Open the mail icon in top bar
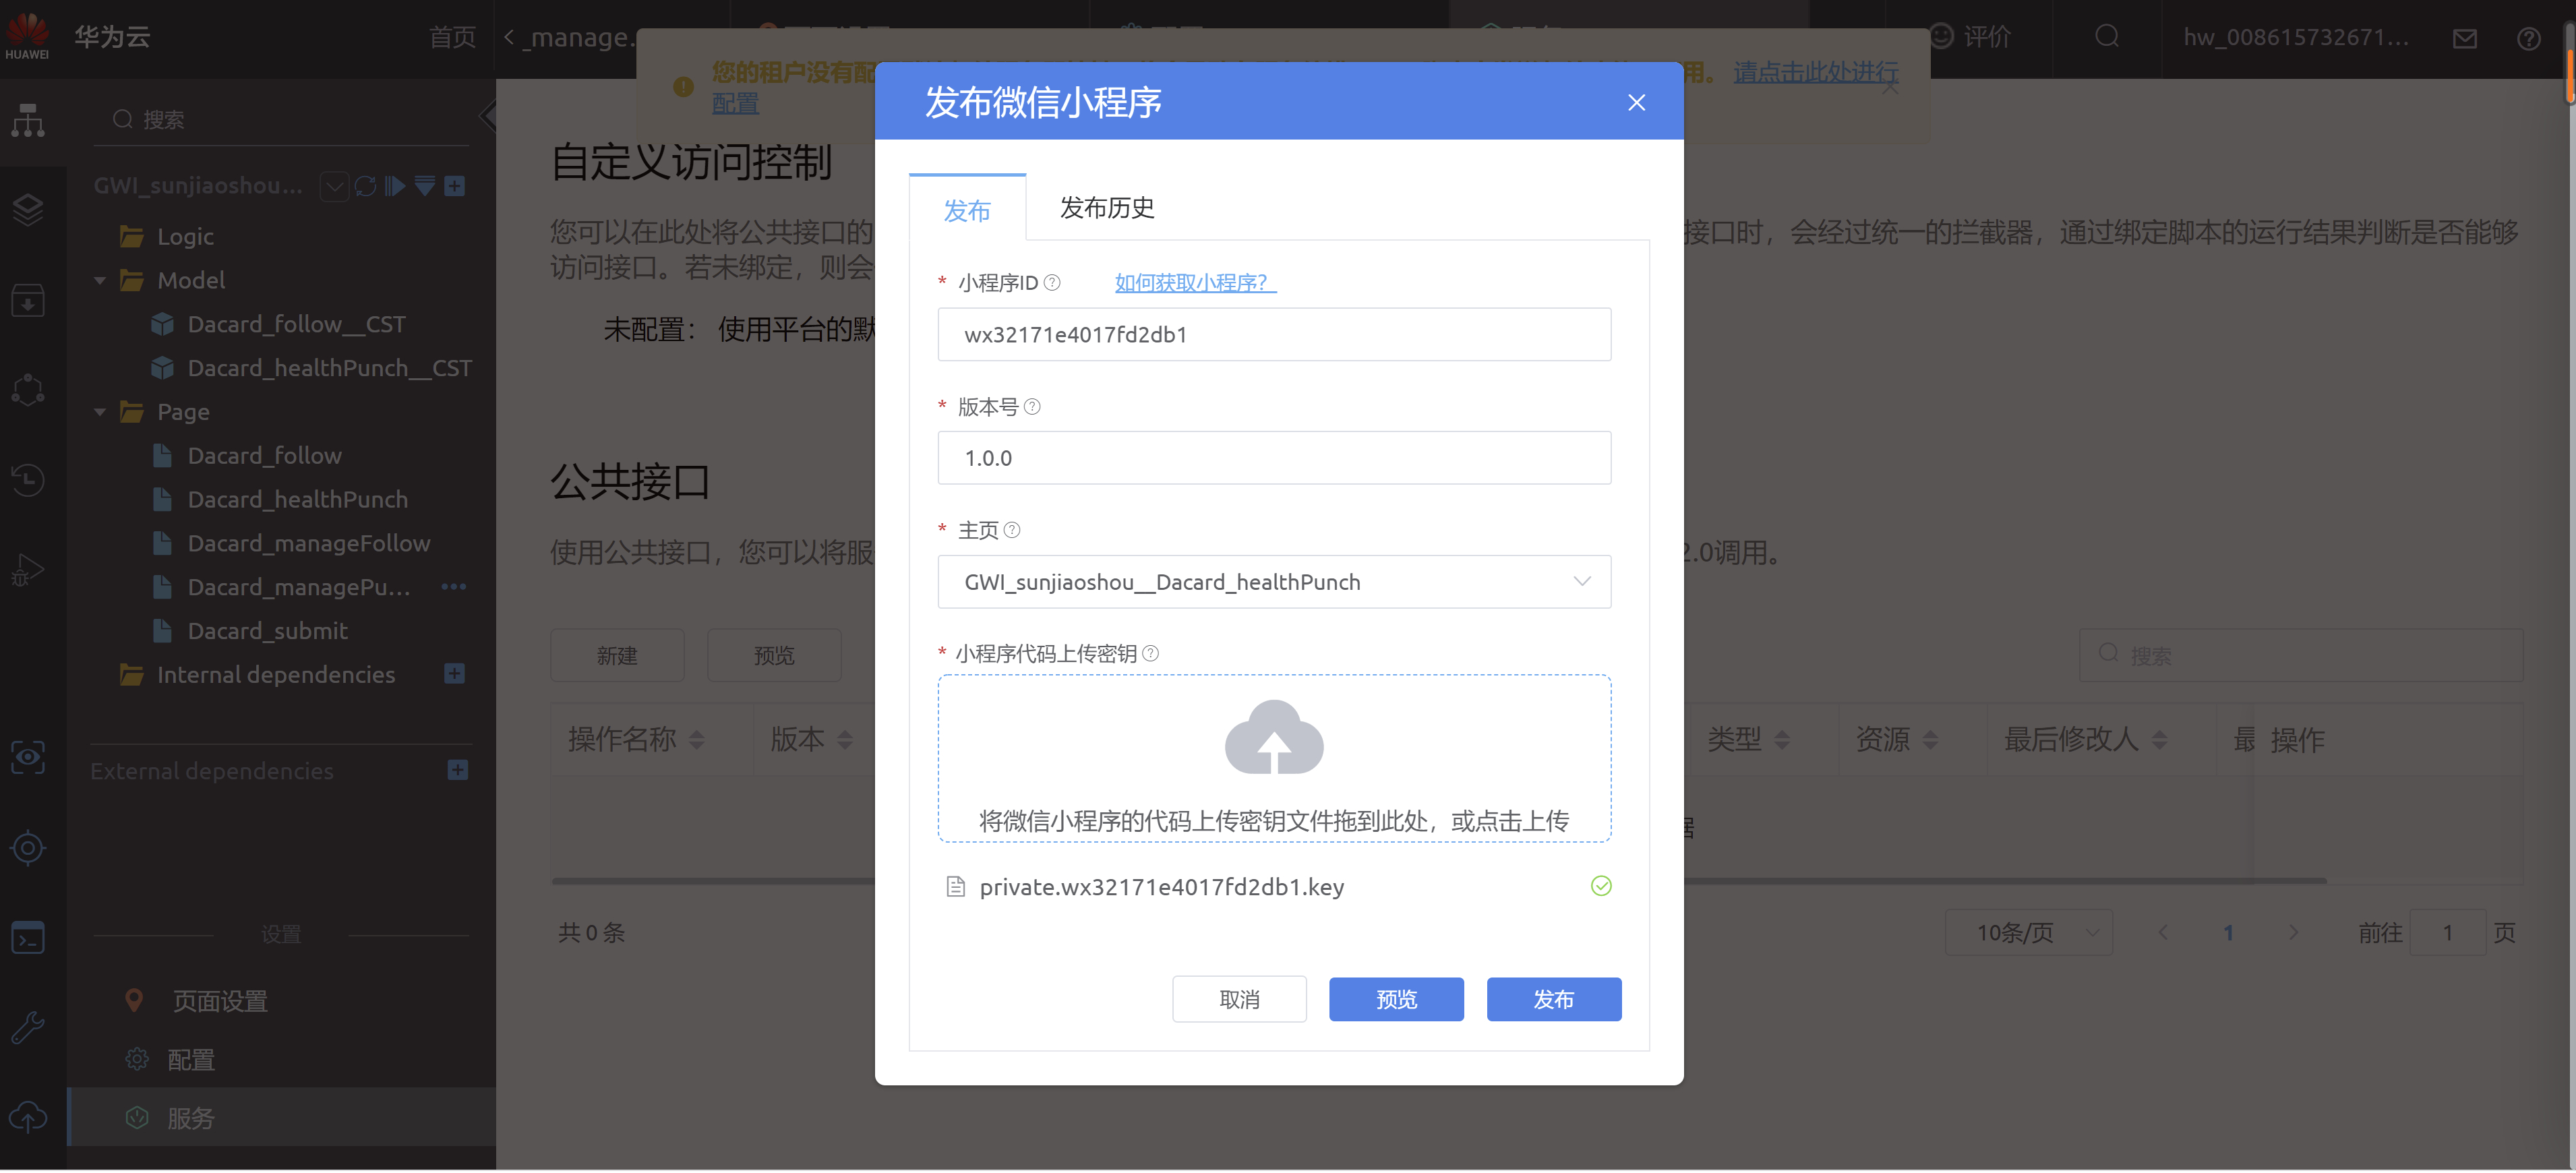The image size is (2576, 1173). [x=2464, y=38]
